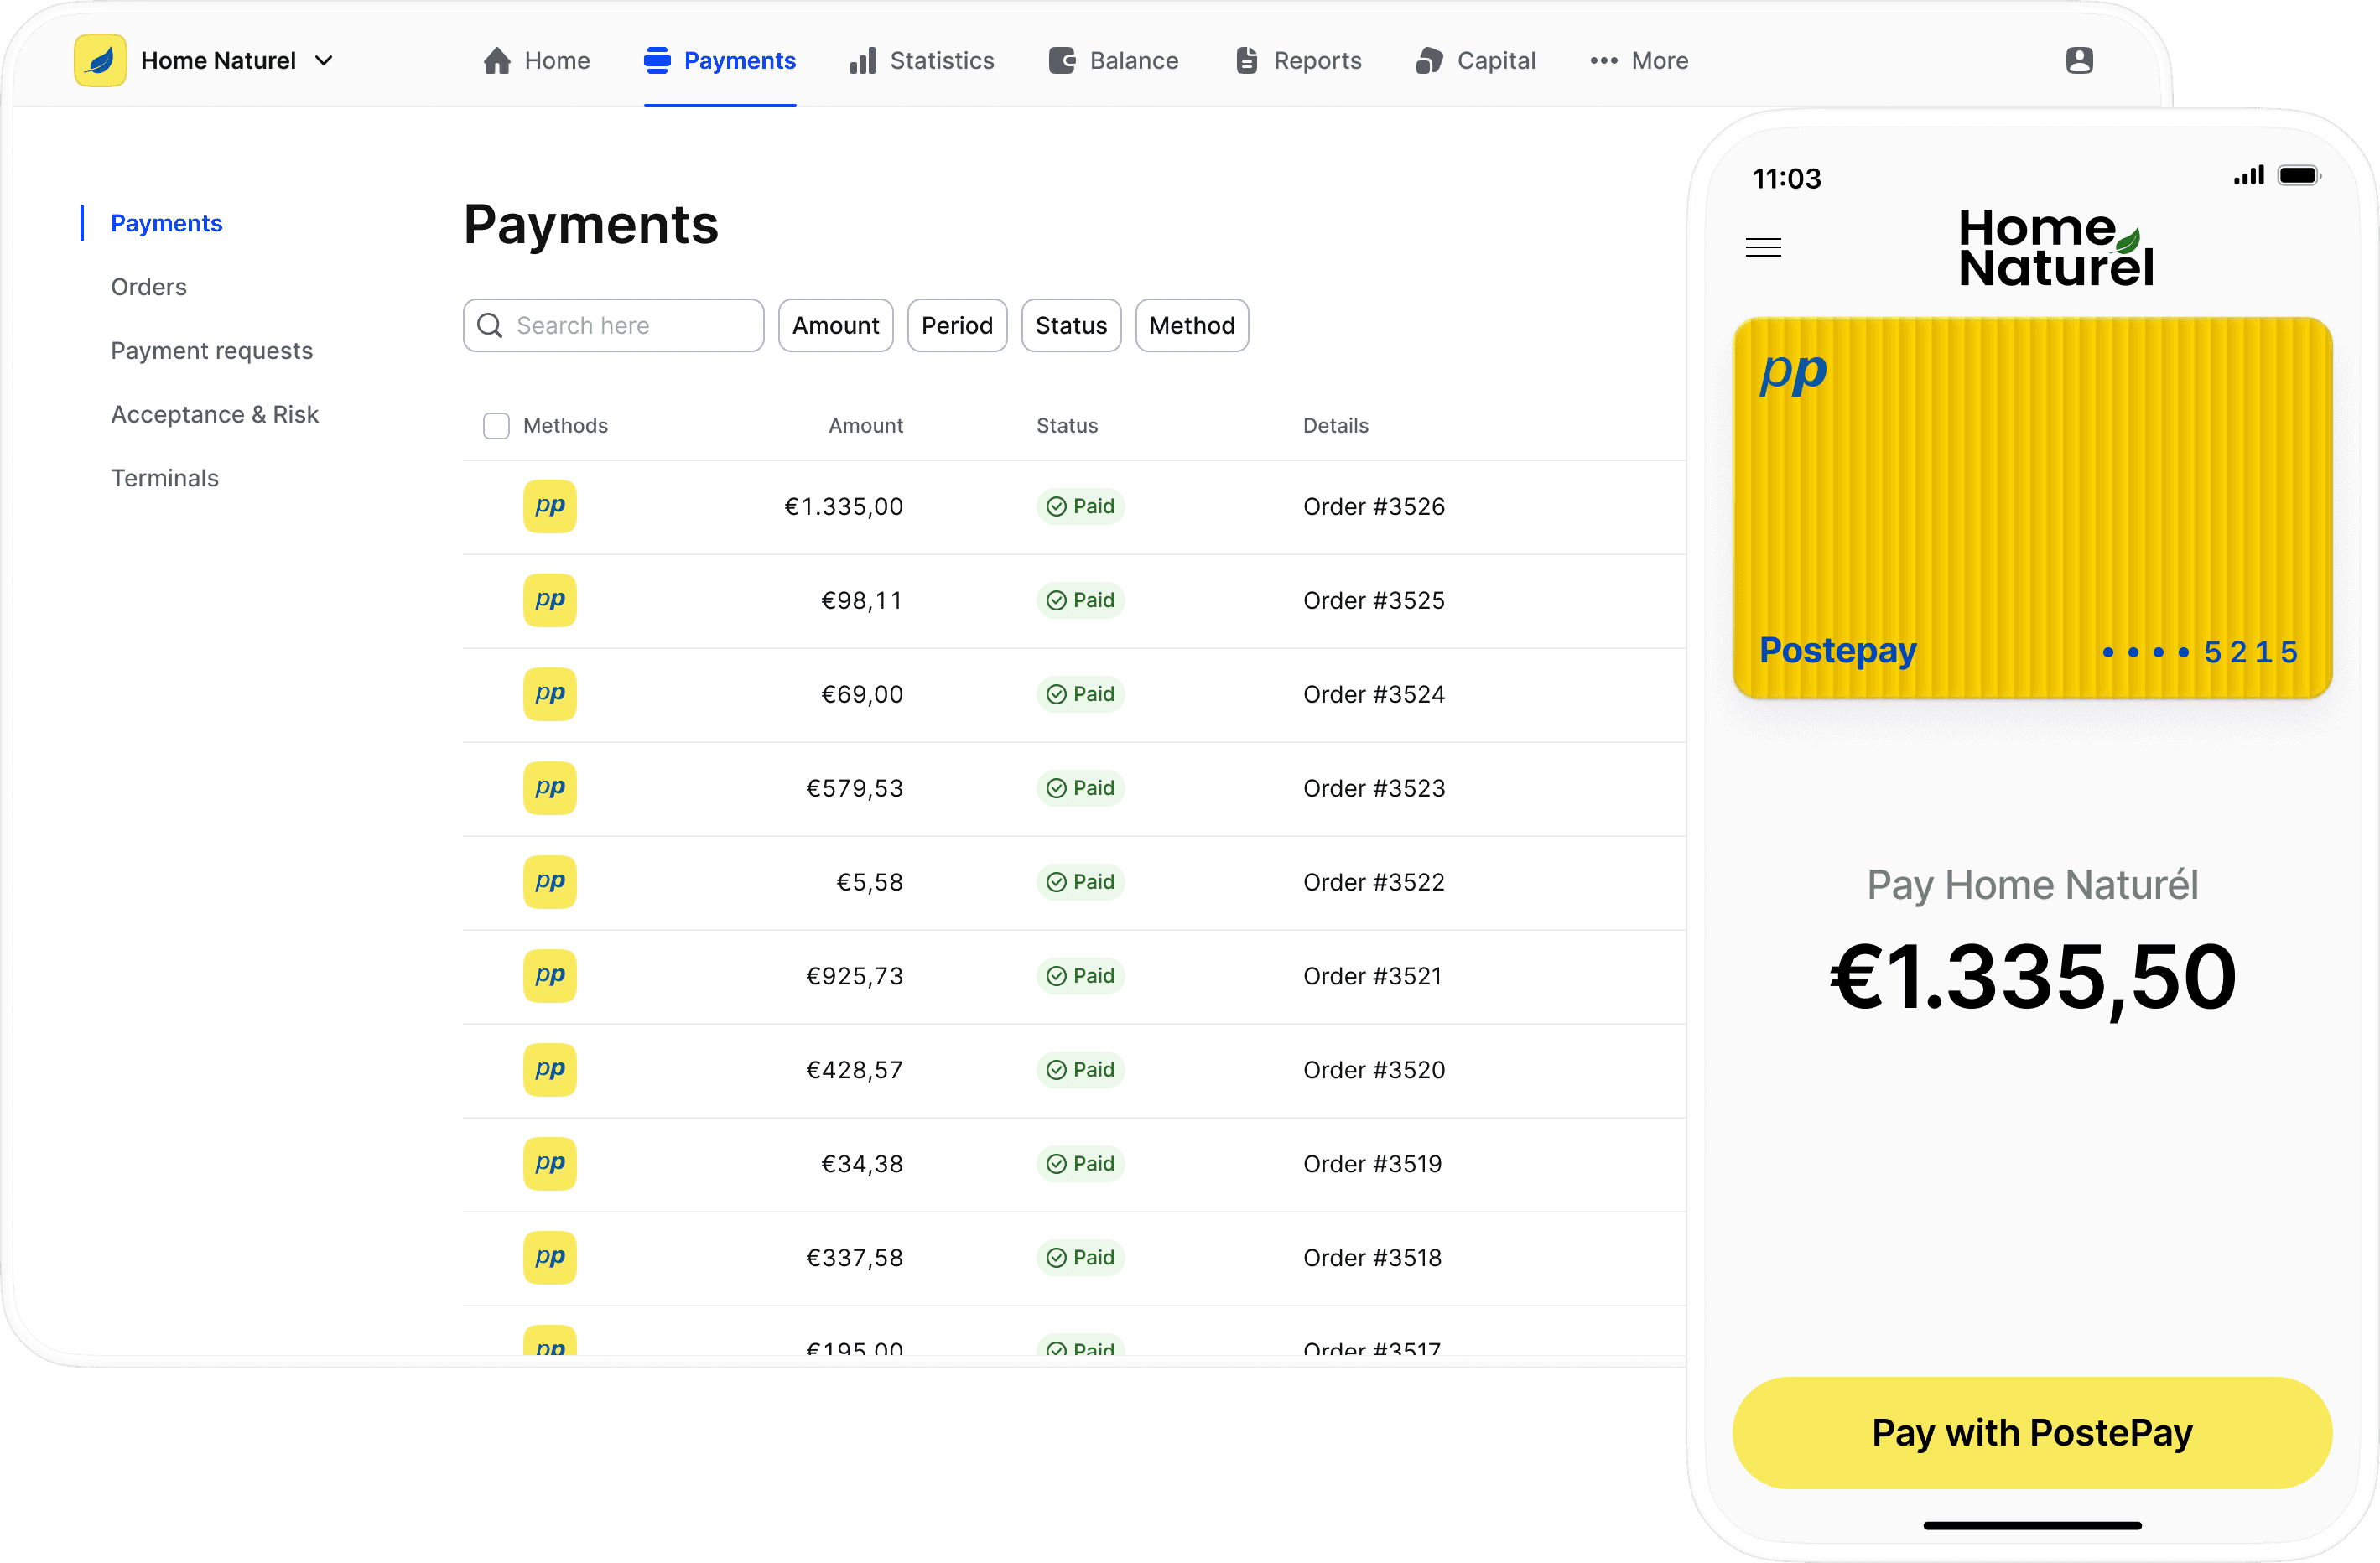Screen dimensions: 2380x1563
Task: Click the Postepay icon next to Order #3526
Action: 549,506
